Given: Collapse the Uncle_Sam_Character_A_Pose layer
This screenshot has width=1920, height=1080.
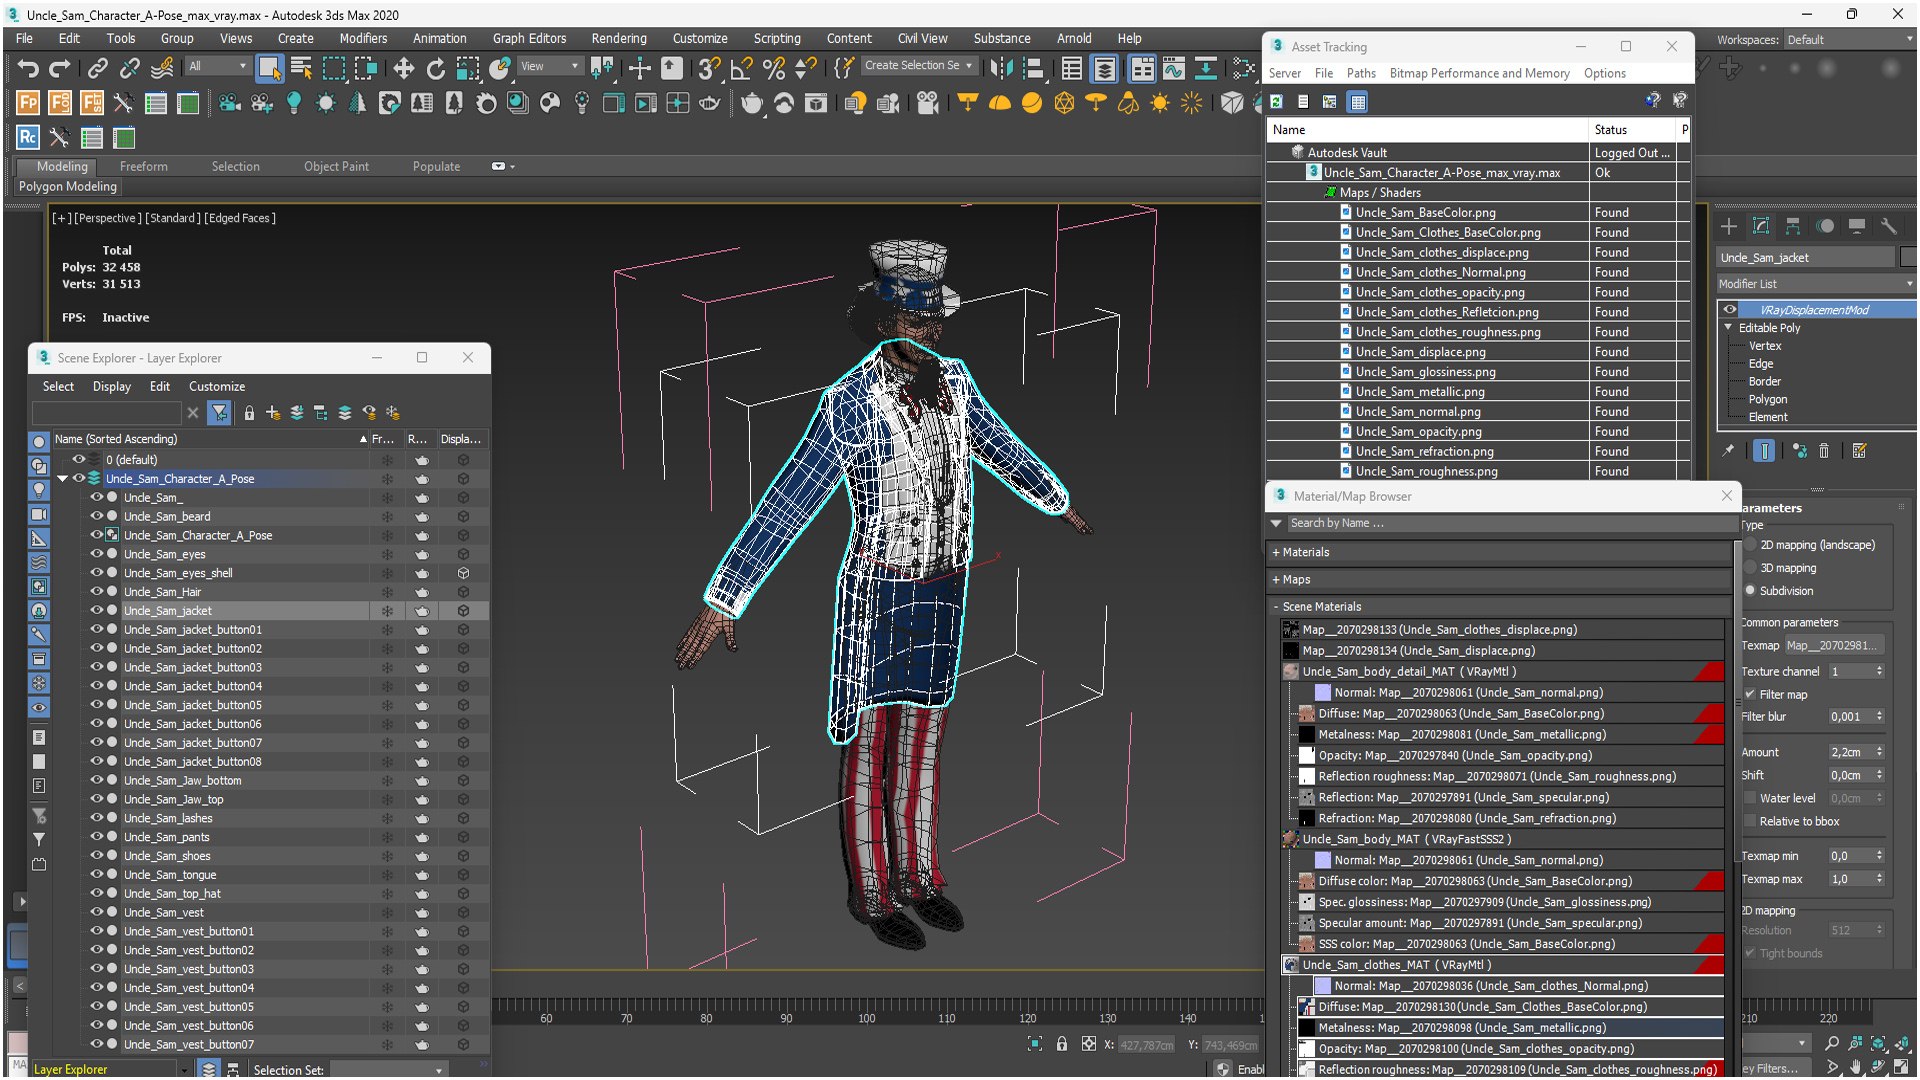Looking at the screenshot, I should click(x=62, y=479).
